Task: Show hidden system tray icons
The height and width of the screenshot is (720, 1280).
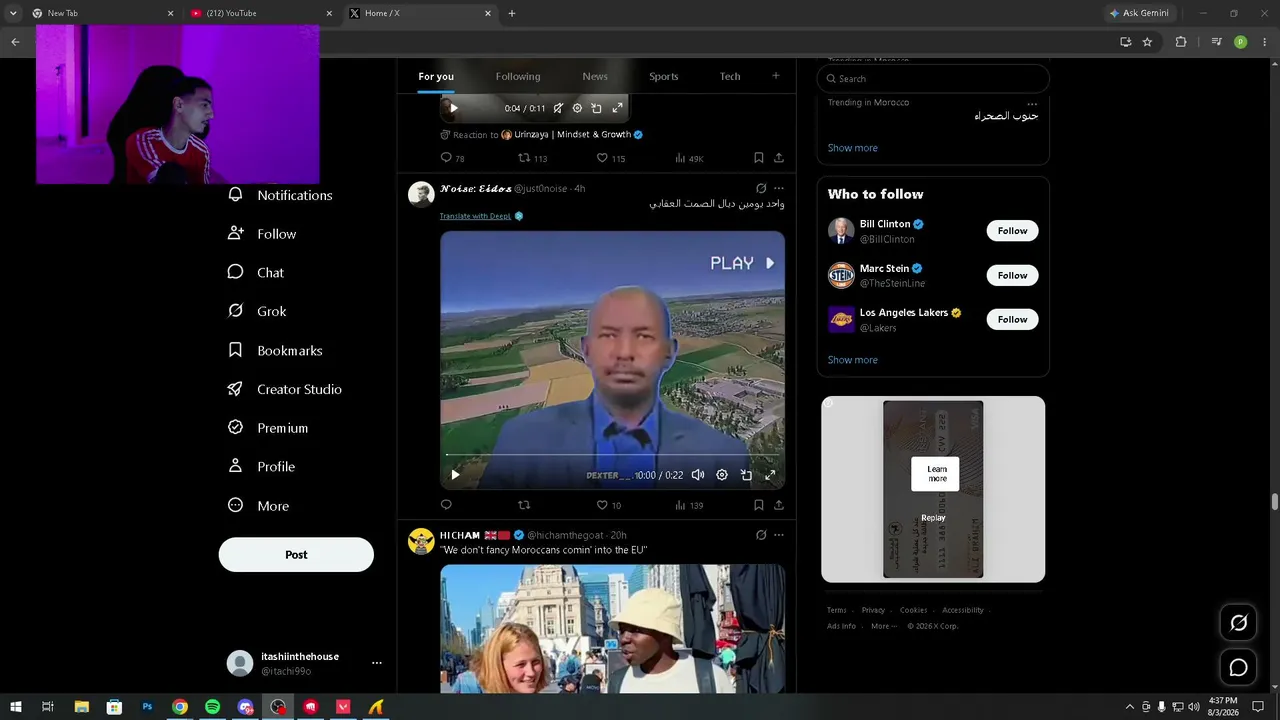Action: click(1130, 707)
